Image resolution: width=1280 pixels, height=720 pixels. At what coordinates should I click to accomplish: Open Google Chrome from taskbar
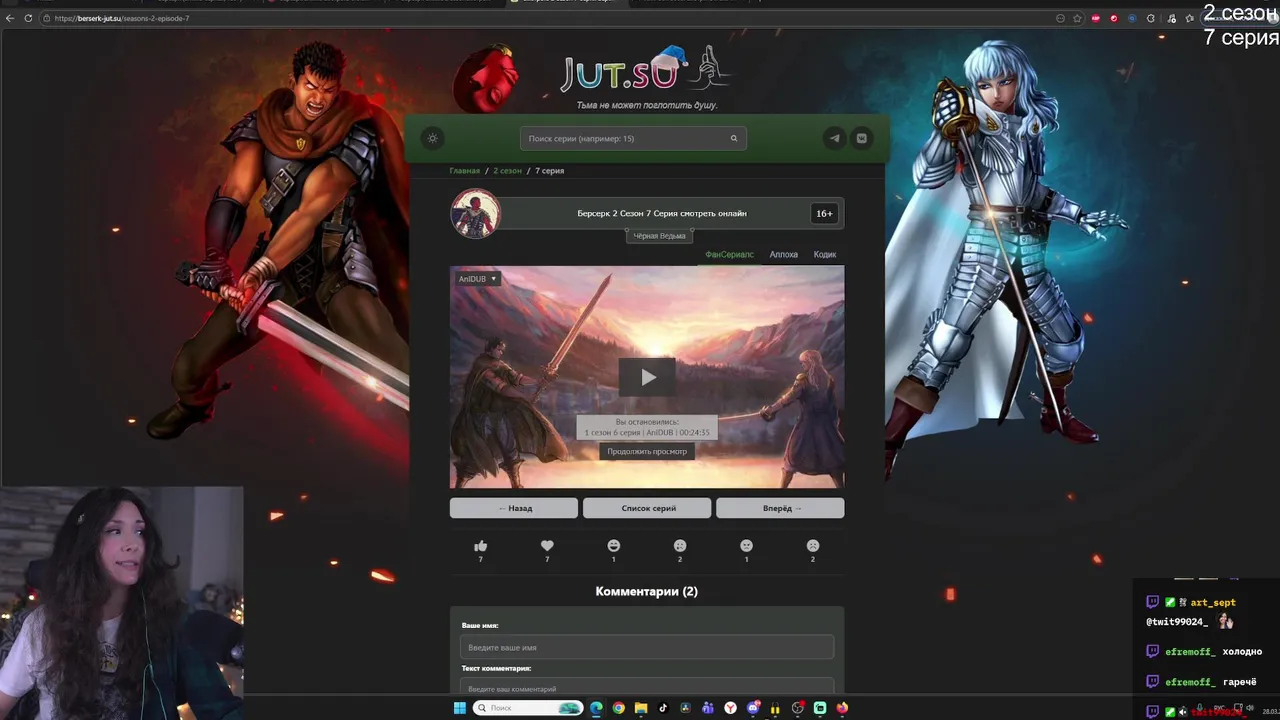click(619, 708)
